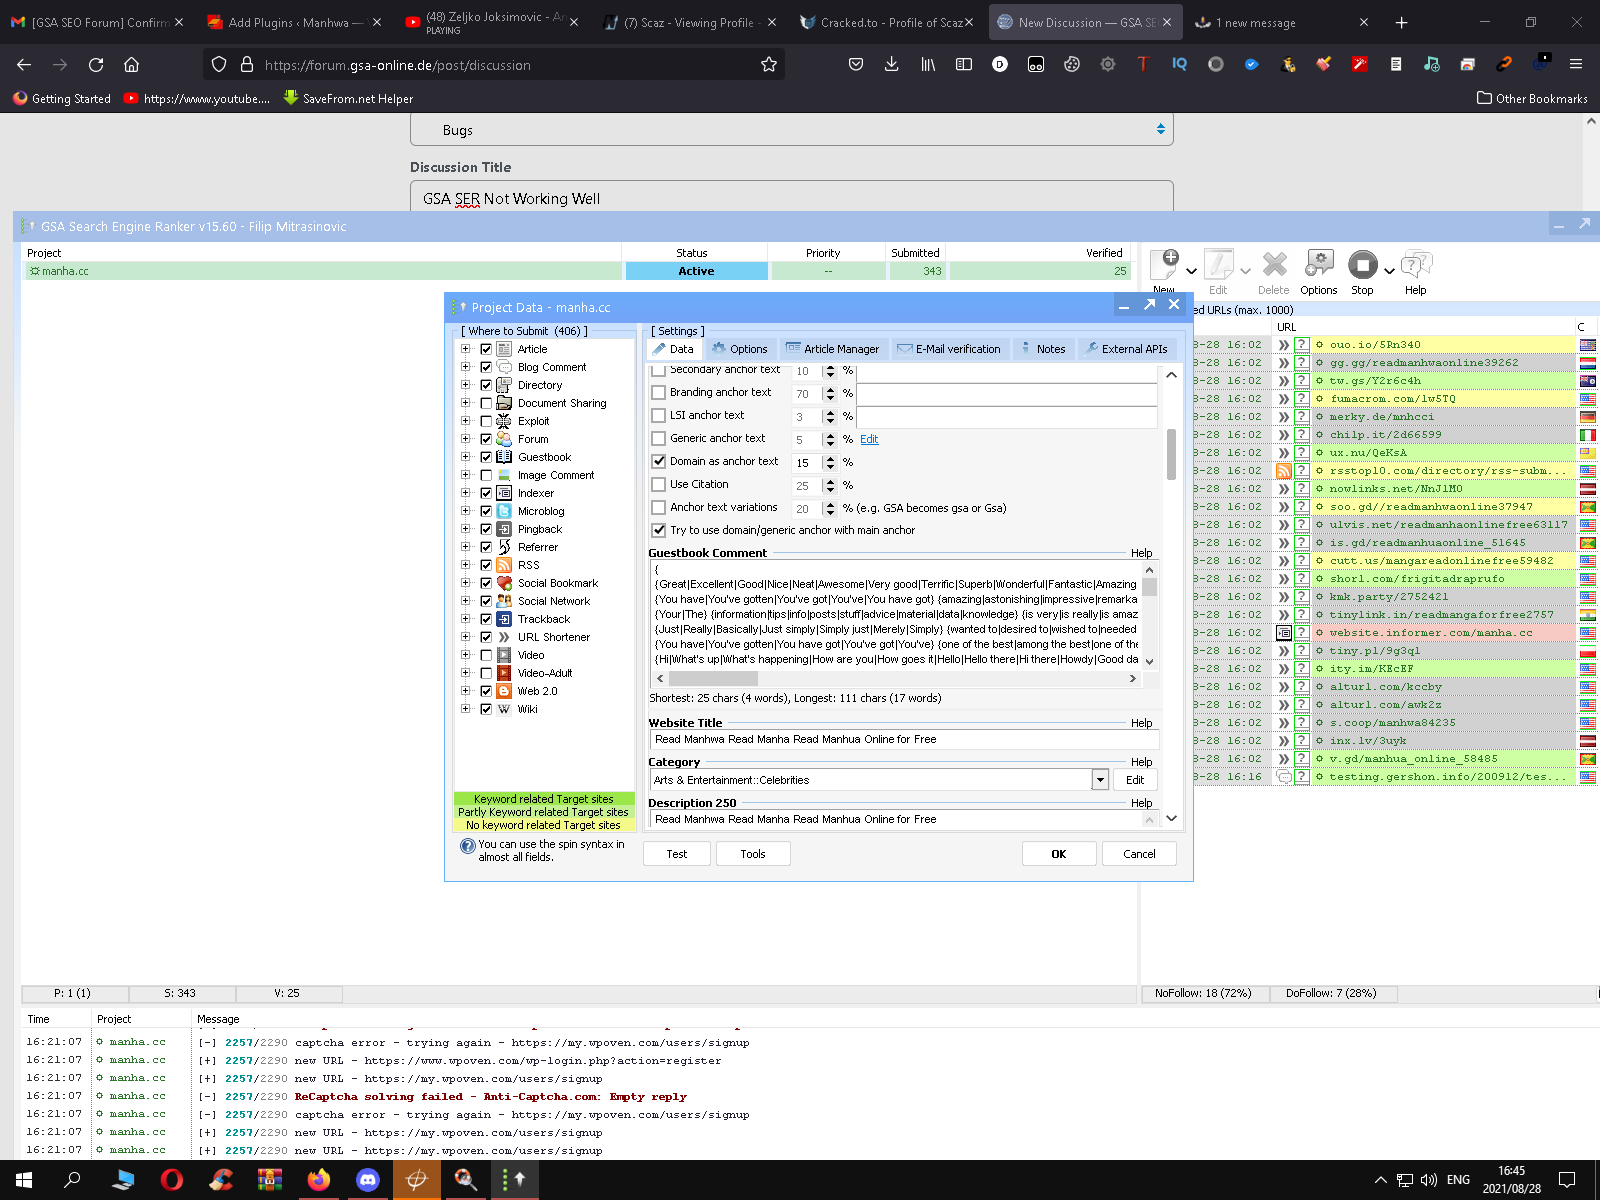
Task: Click the OK button
Action: (1059, 854)
